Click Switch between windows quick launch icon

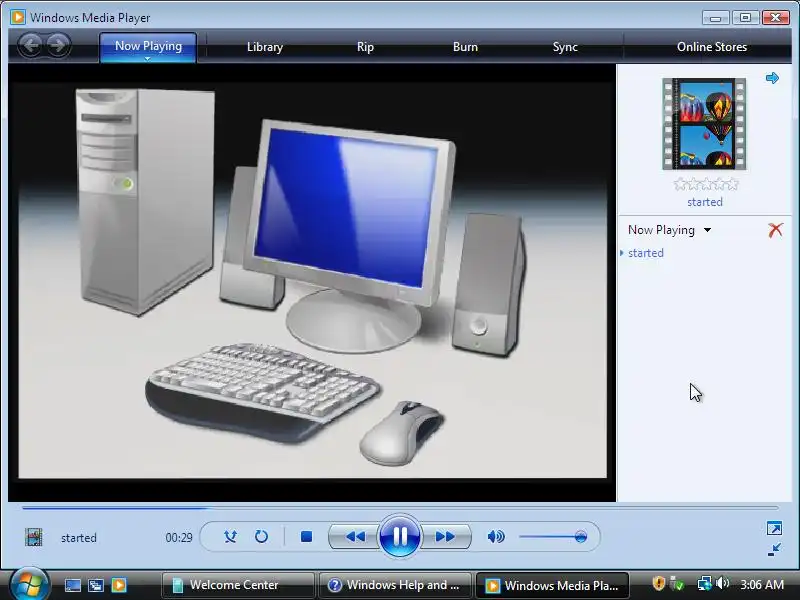click(96, 585)
